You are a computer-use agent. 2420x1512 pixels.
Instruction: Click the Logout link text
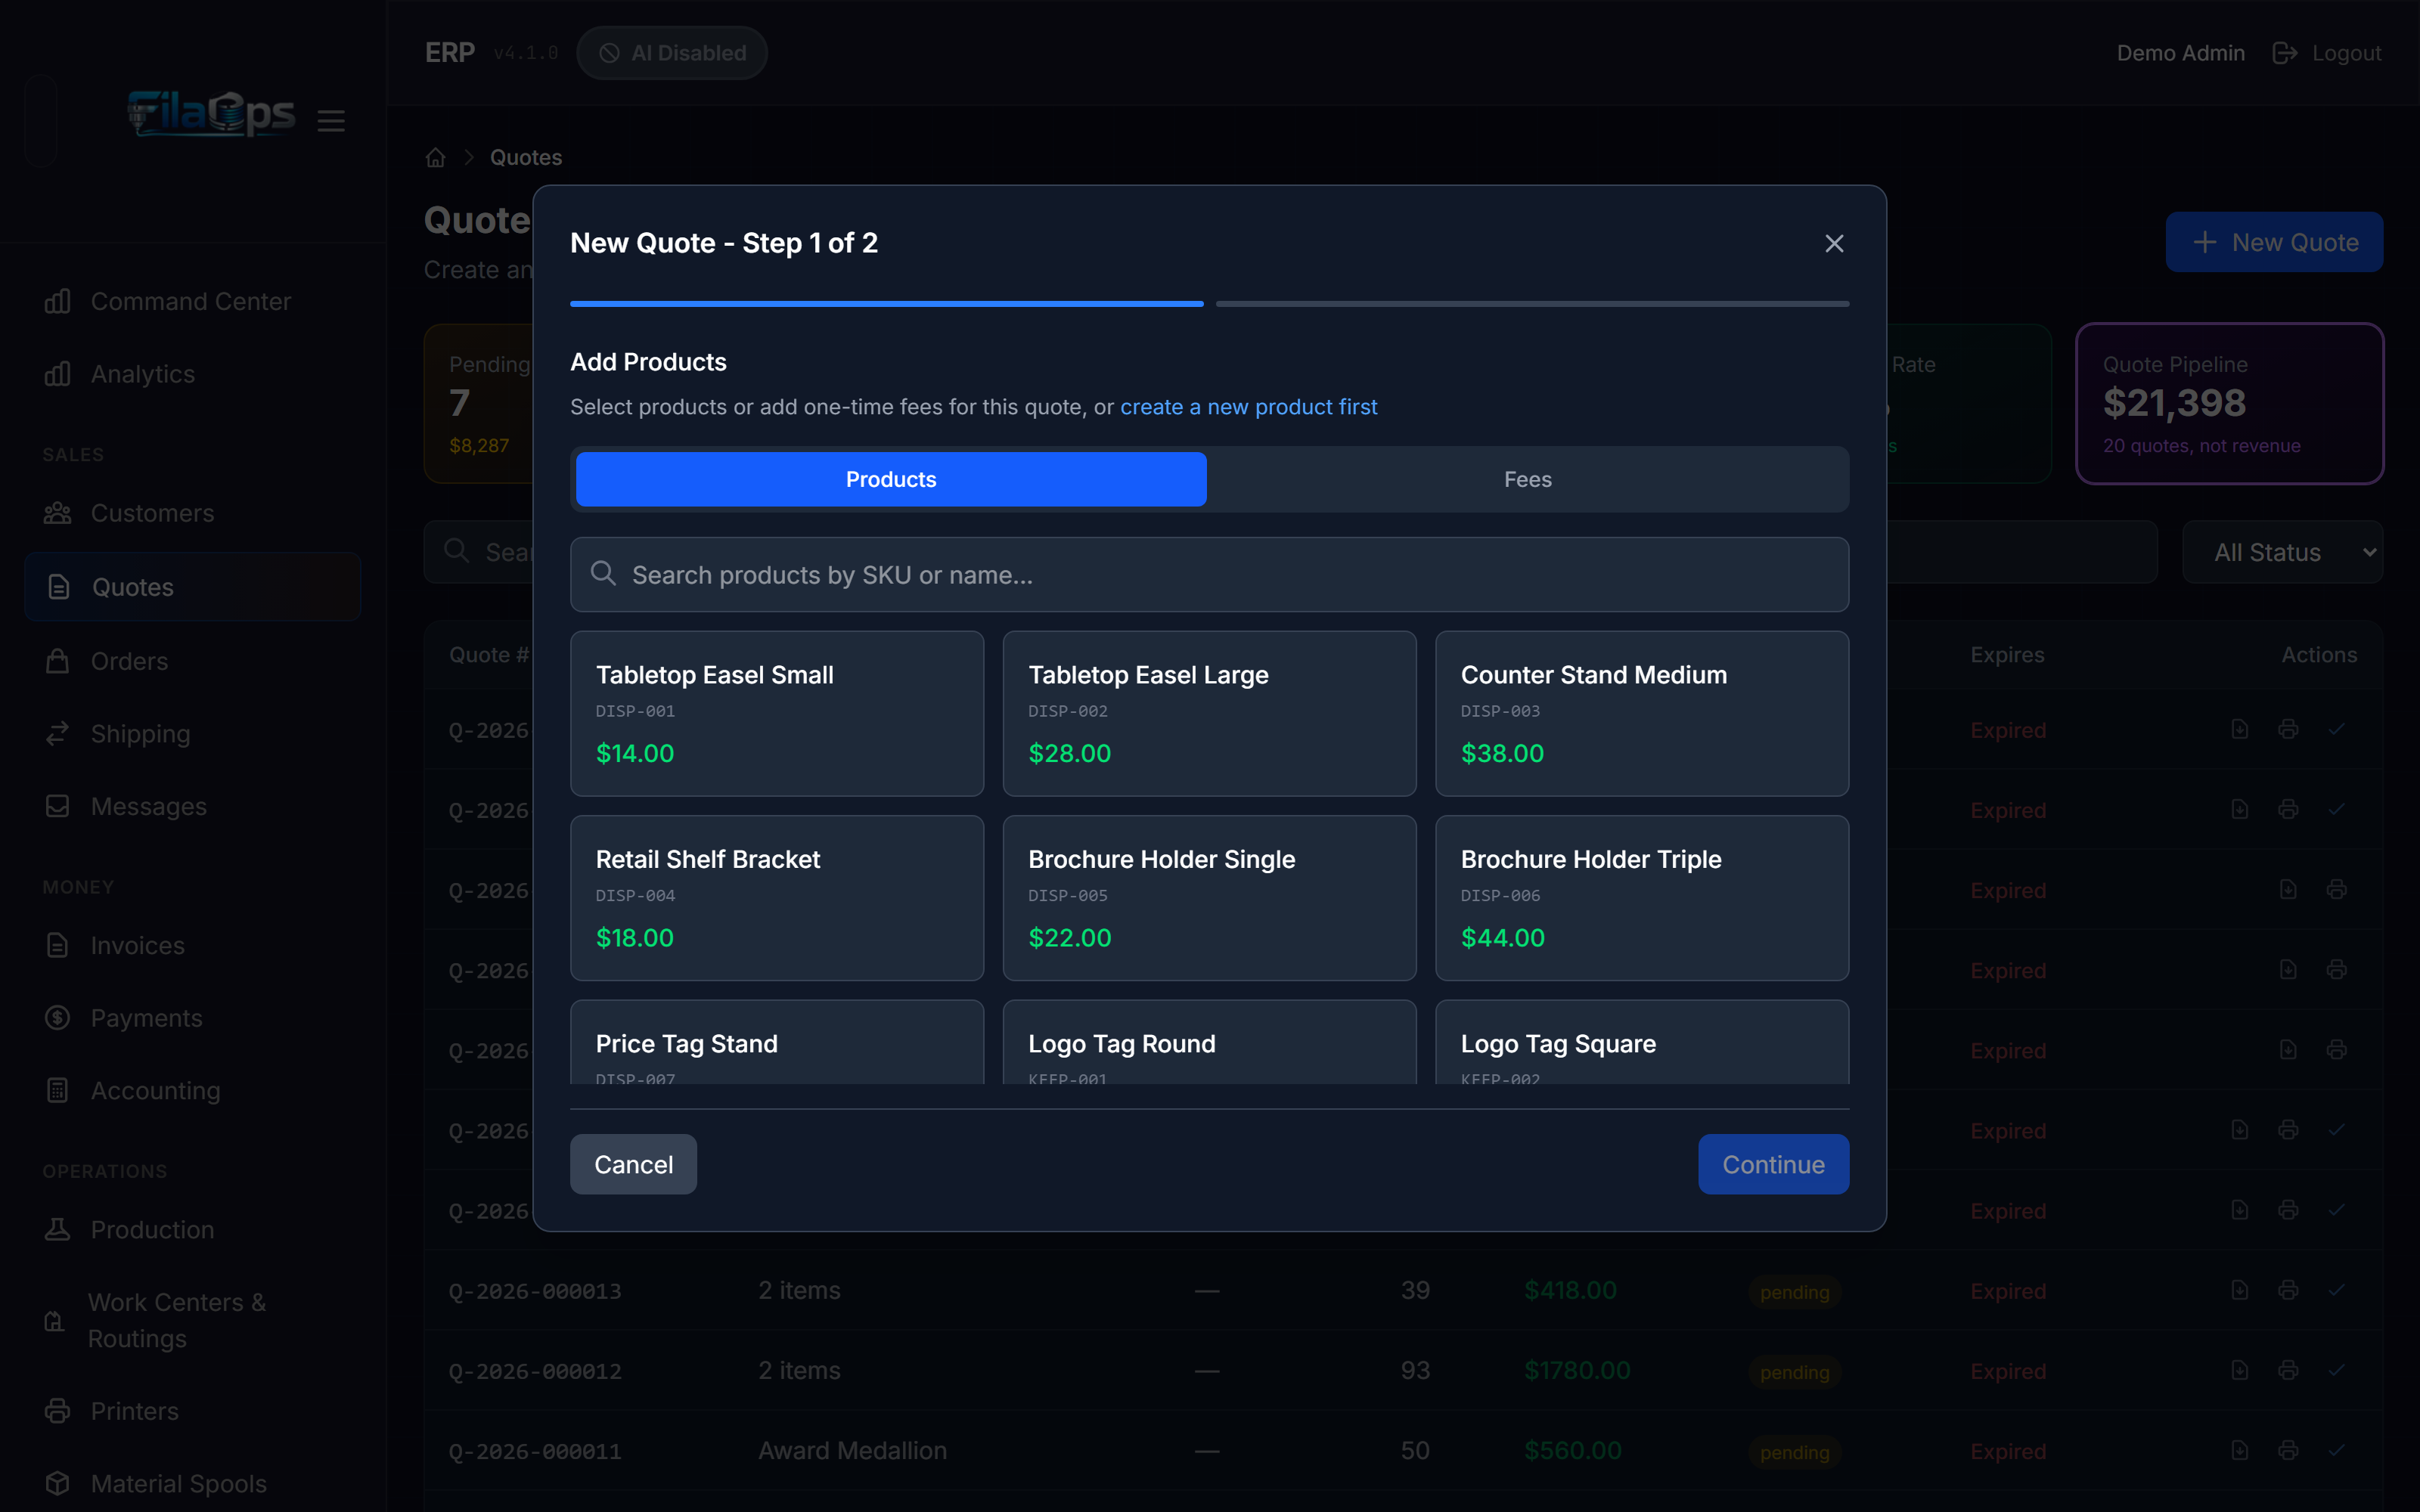(x=2346, y=53)
